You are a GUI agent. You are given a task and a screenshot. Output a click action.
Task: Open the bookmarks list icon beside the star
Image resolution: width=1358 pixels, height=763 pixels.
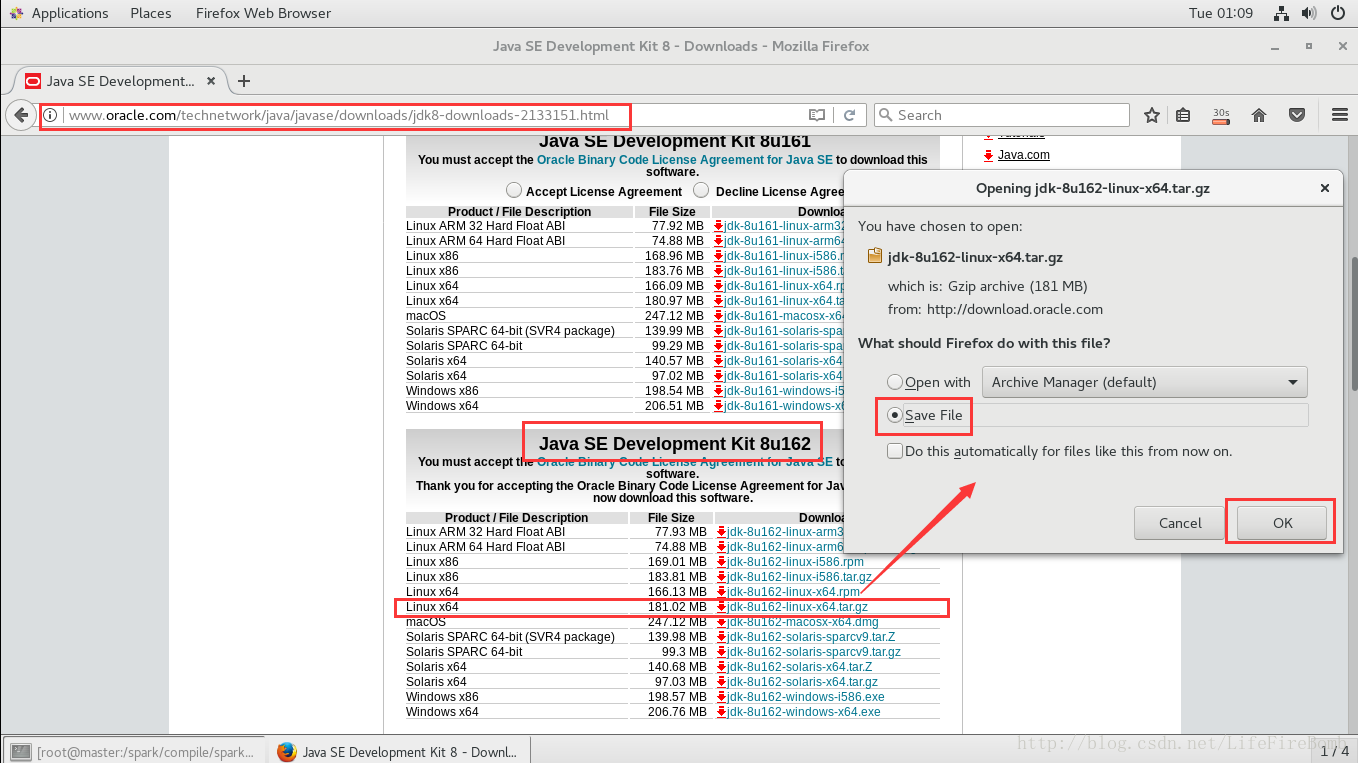coord(1183,115)
